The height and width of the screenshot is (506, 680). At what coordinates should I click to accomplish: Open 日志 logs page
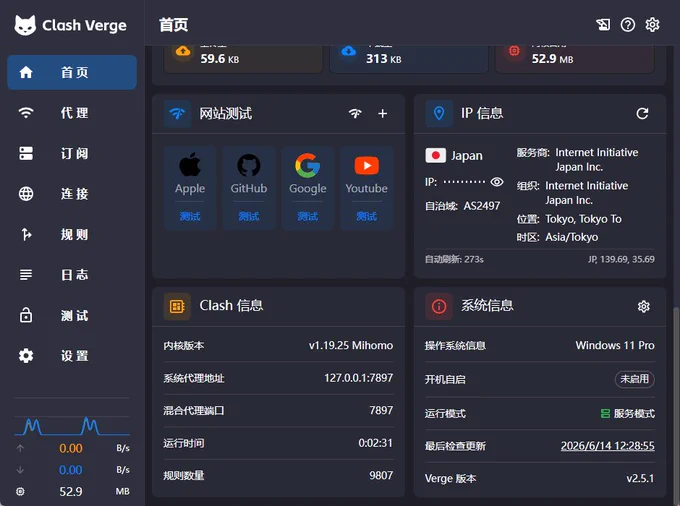[x=72, y=275]
